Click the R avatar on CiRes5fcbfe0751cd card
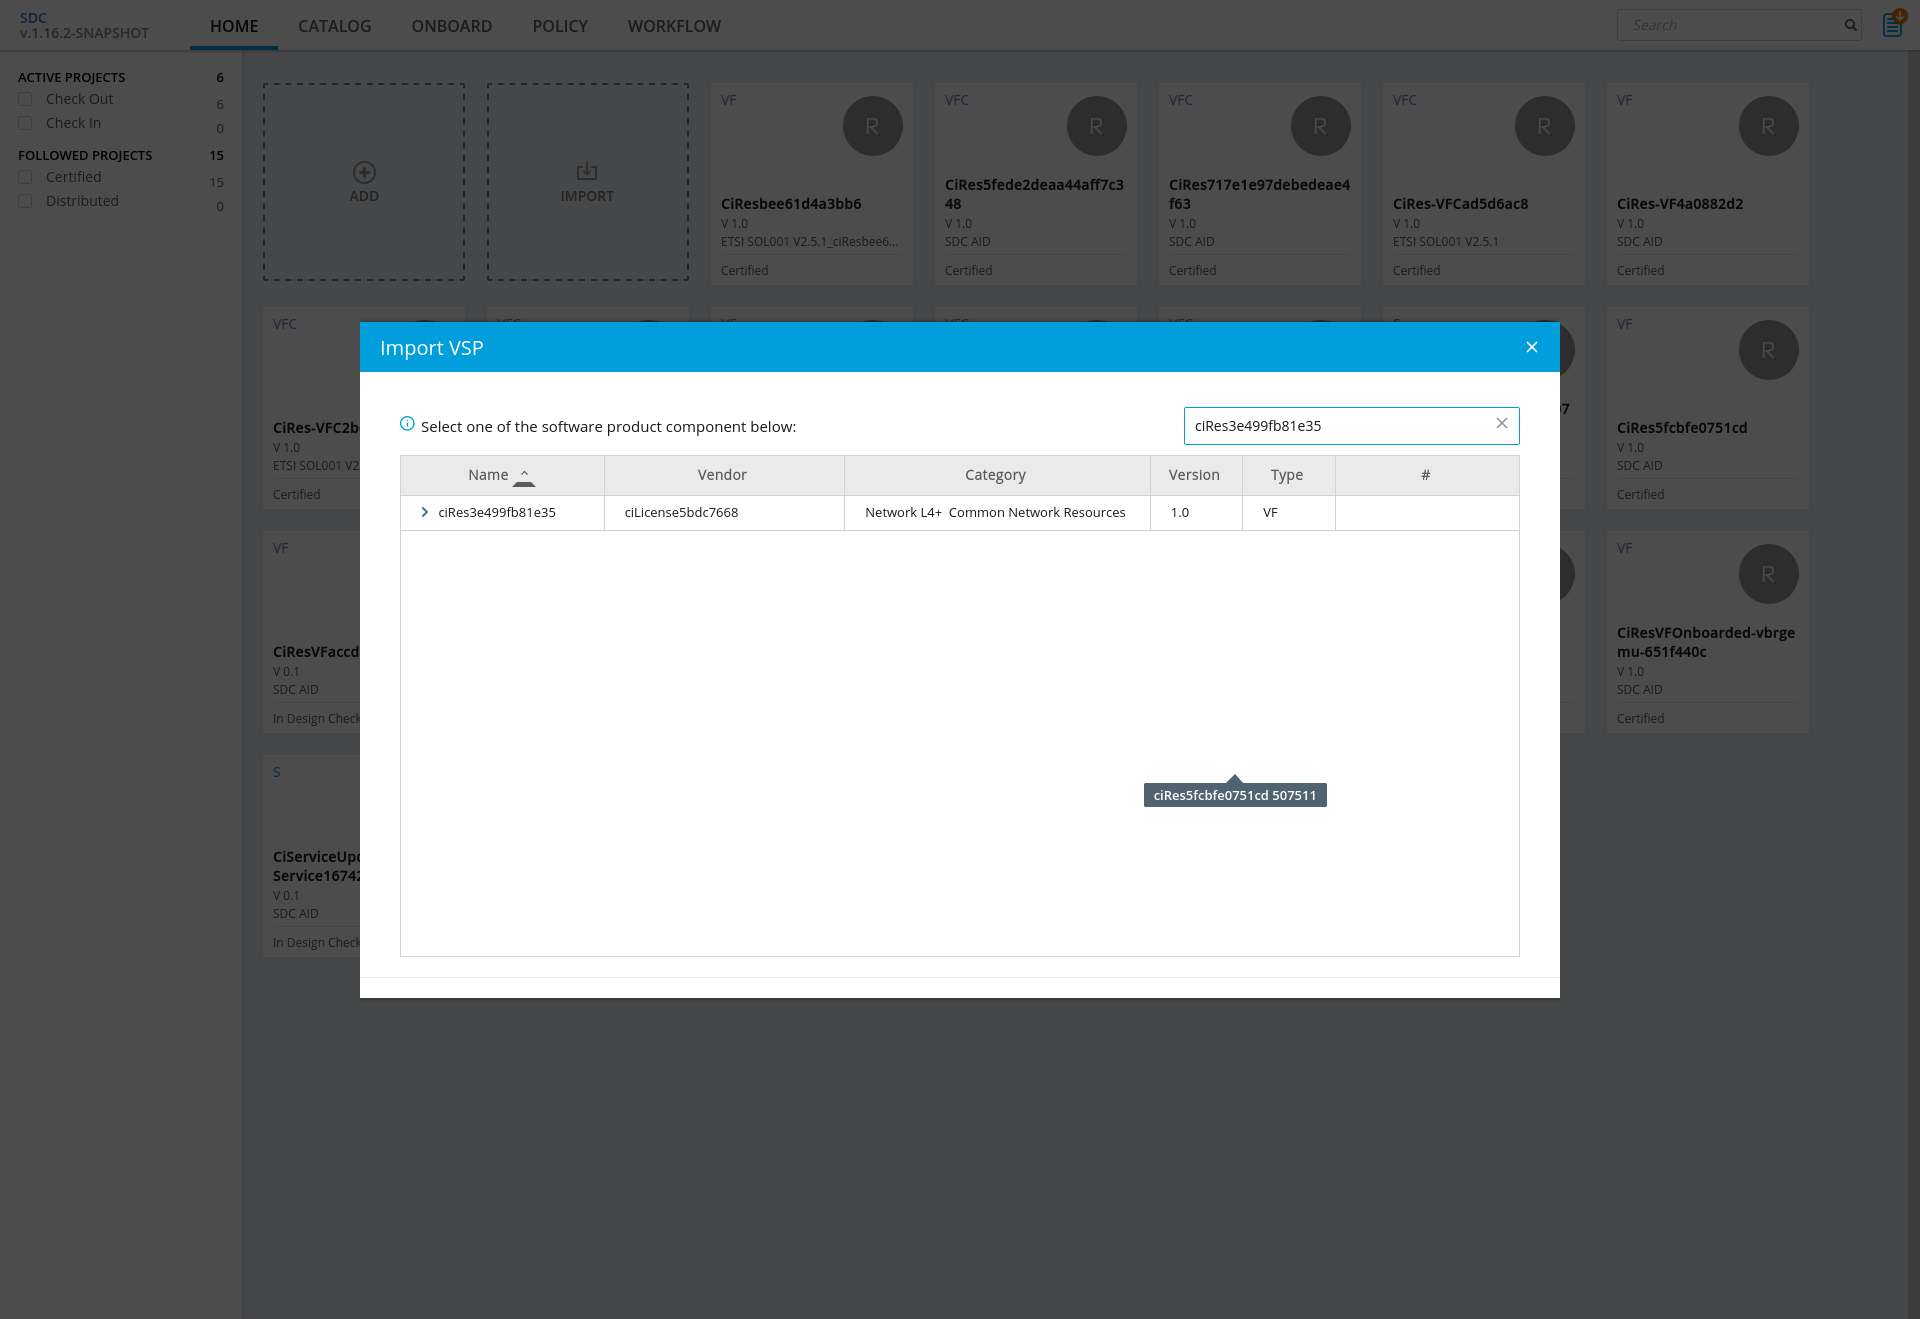The height and width of the screenshot is (1319, 1920). (x=1768, y=350)
